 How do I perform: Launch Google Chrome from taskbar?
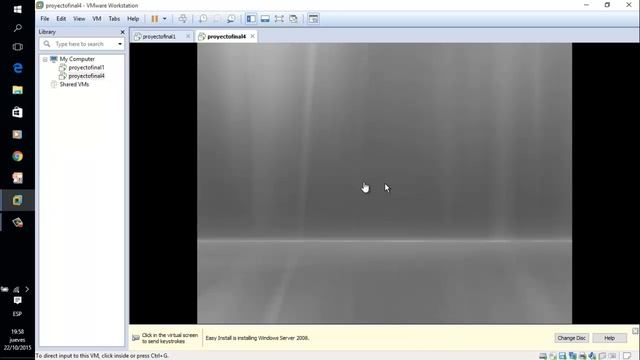tap(17, 156)
